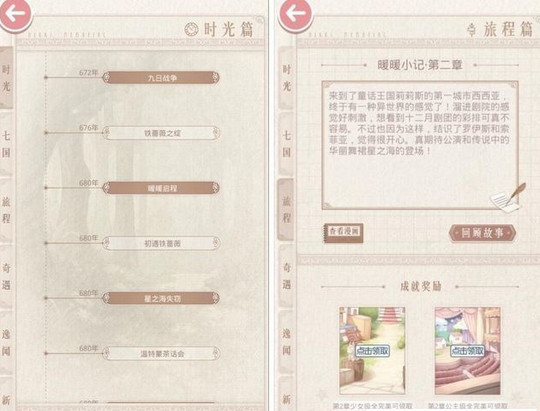Tap the pink back arrow on right screen

295,14
